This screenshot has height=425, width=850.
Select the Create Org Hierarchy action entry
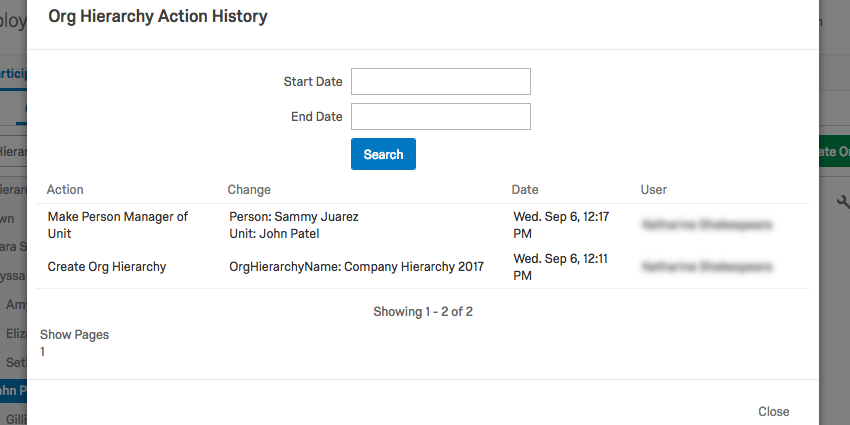coord(107,267)
